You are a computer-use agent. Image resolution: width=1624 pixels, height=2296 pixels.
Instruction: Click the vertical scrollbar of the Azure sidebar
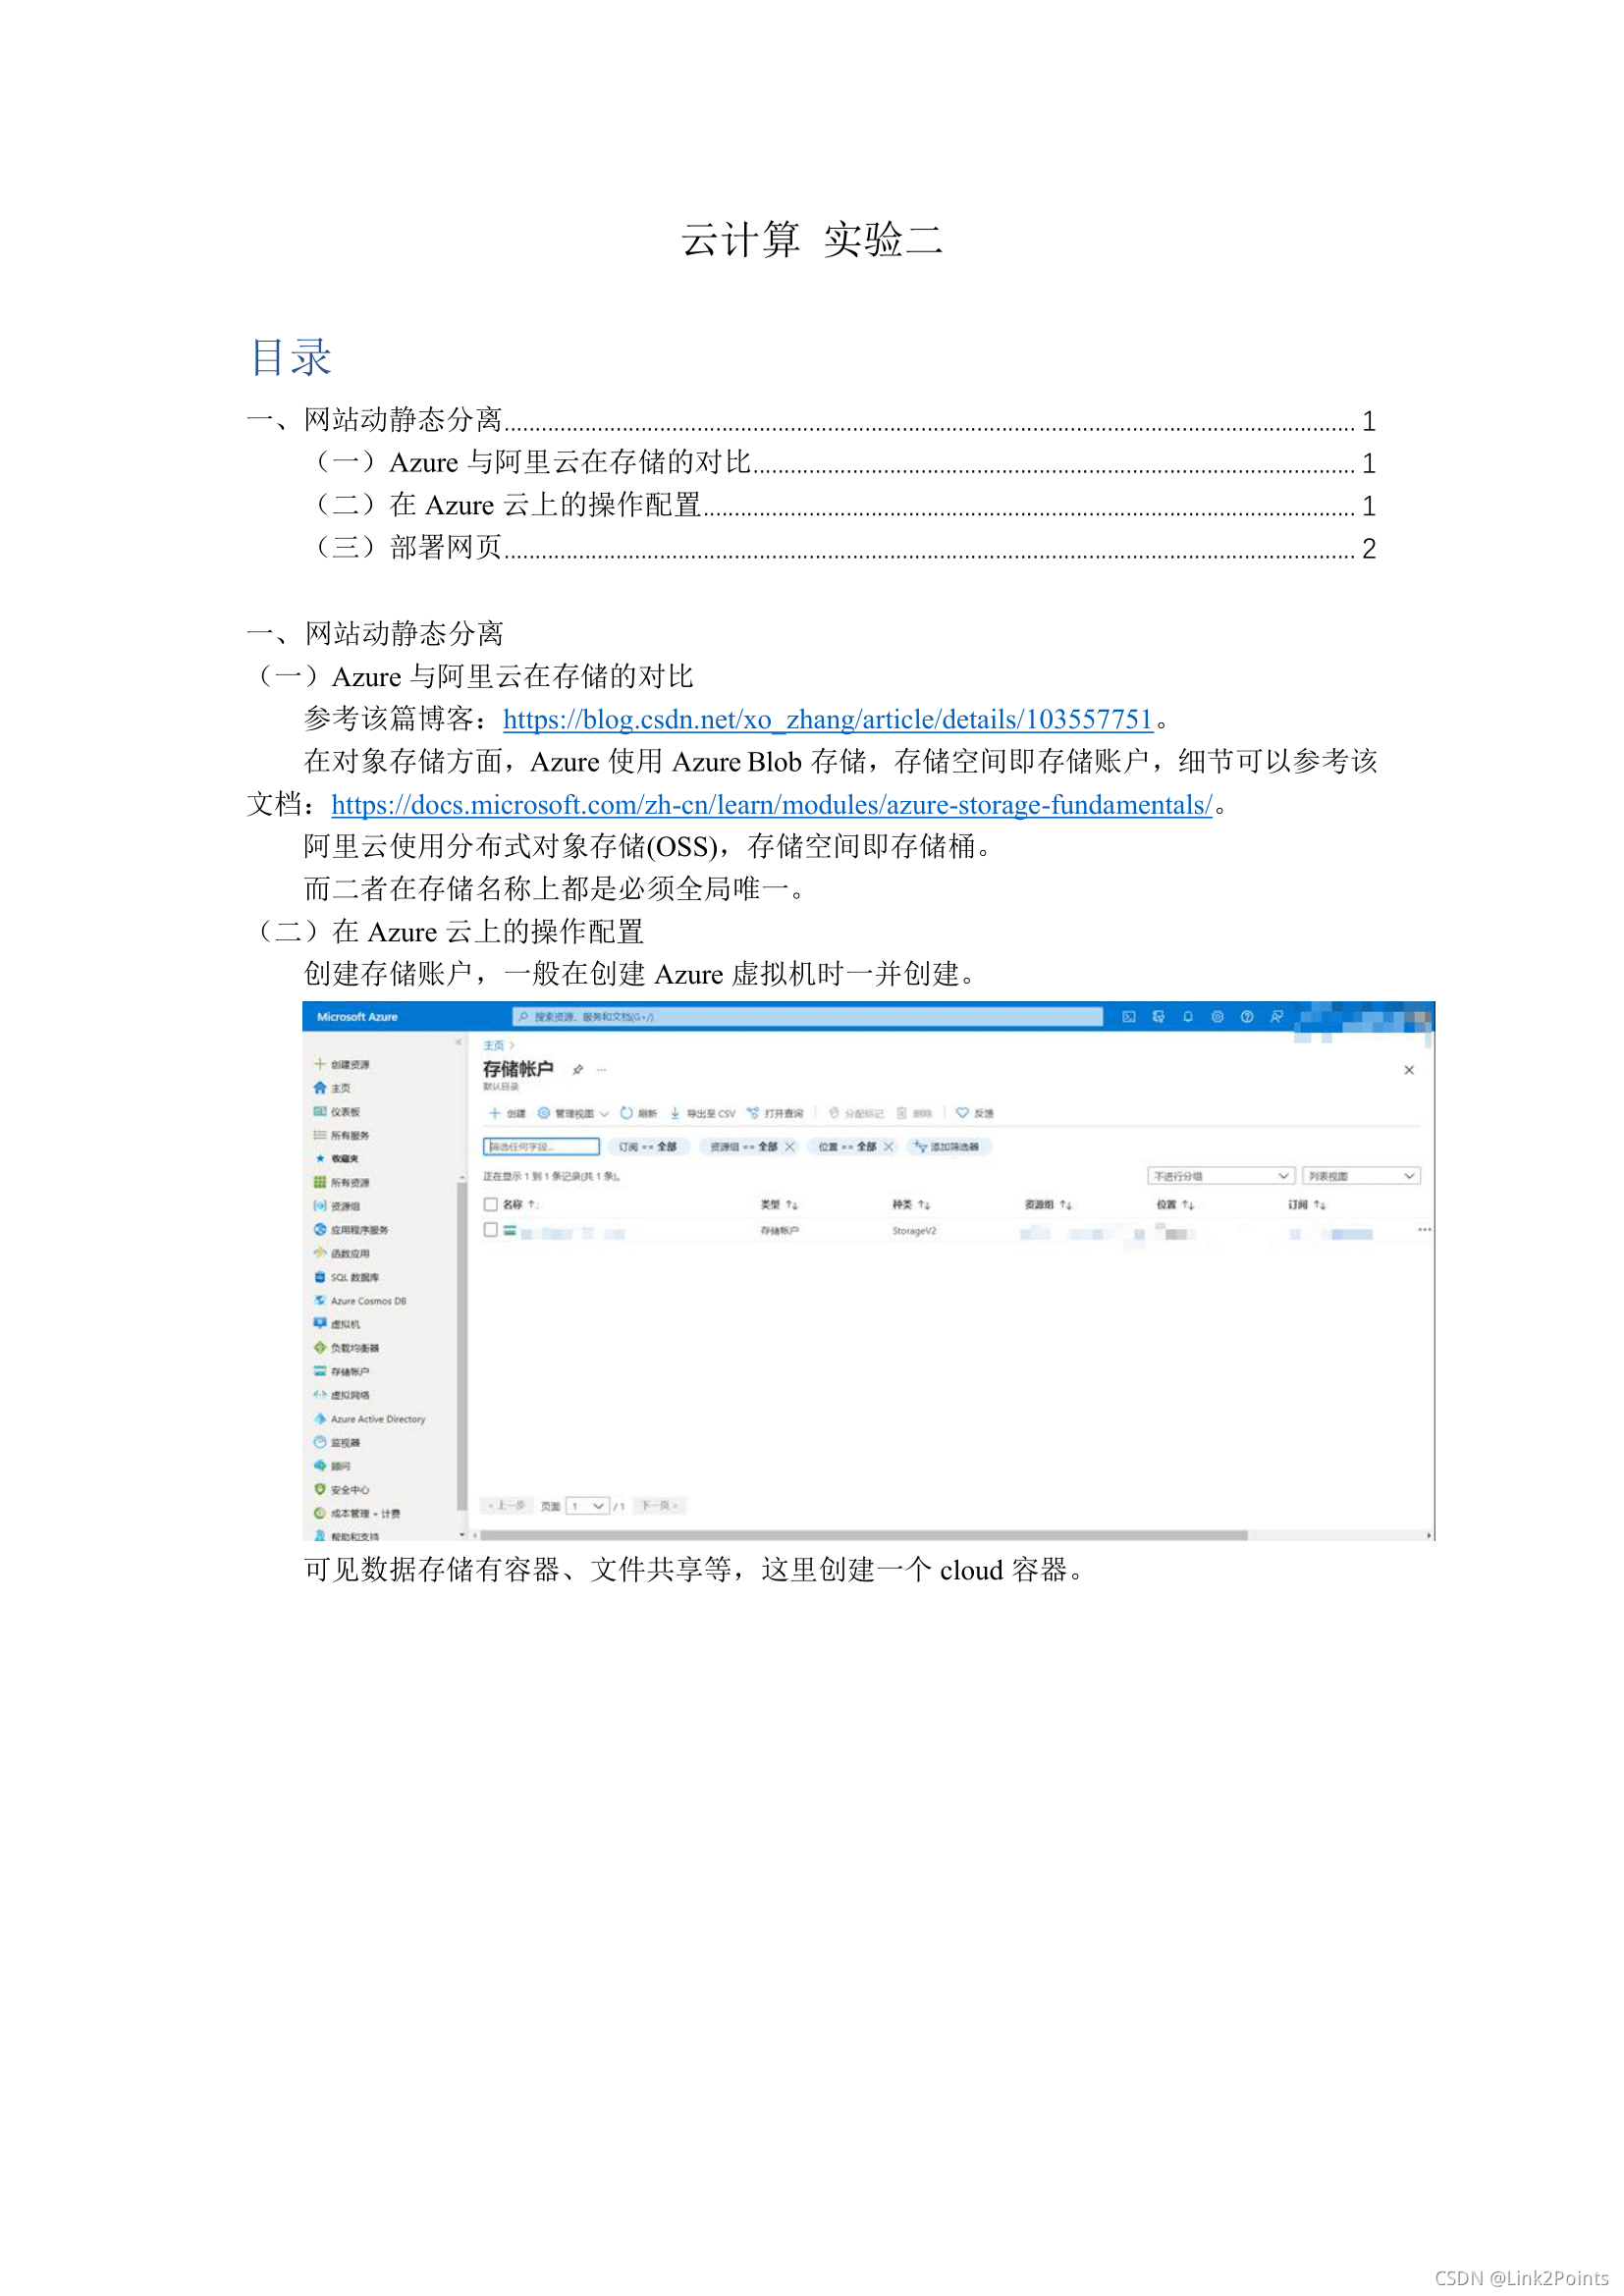tap(461, 1346)
